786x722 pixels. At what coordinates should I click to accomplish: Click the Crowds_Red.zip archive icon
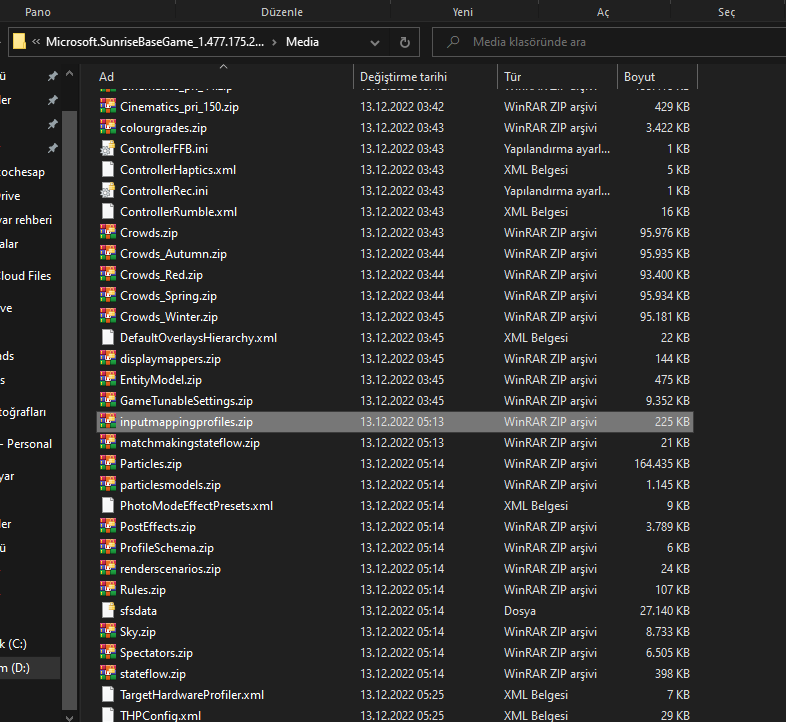click(108, 275)
